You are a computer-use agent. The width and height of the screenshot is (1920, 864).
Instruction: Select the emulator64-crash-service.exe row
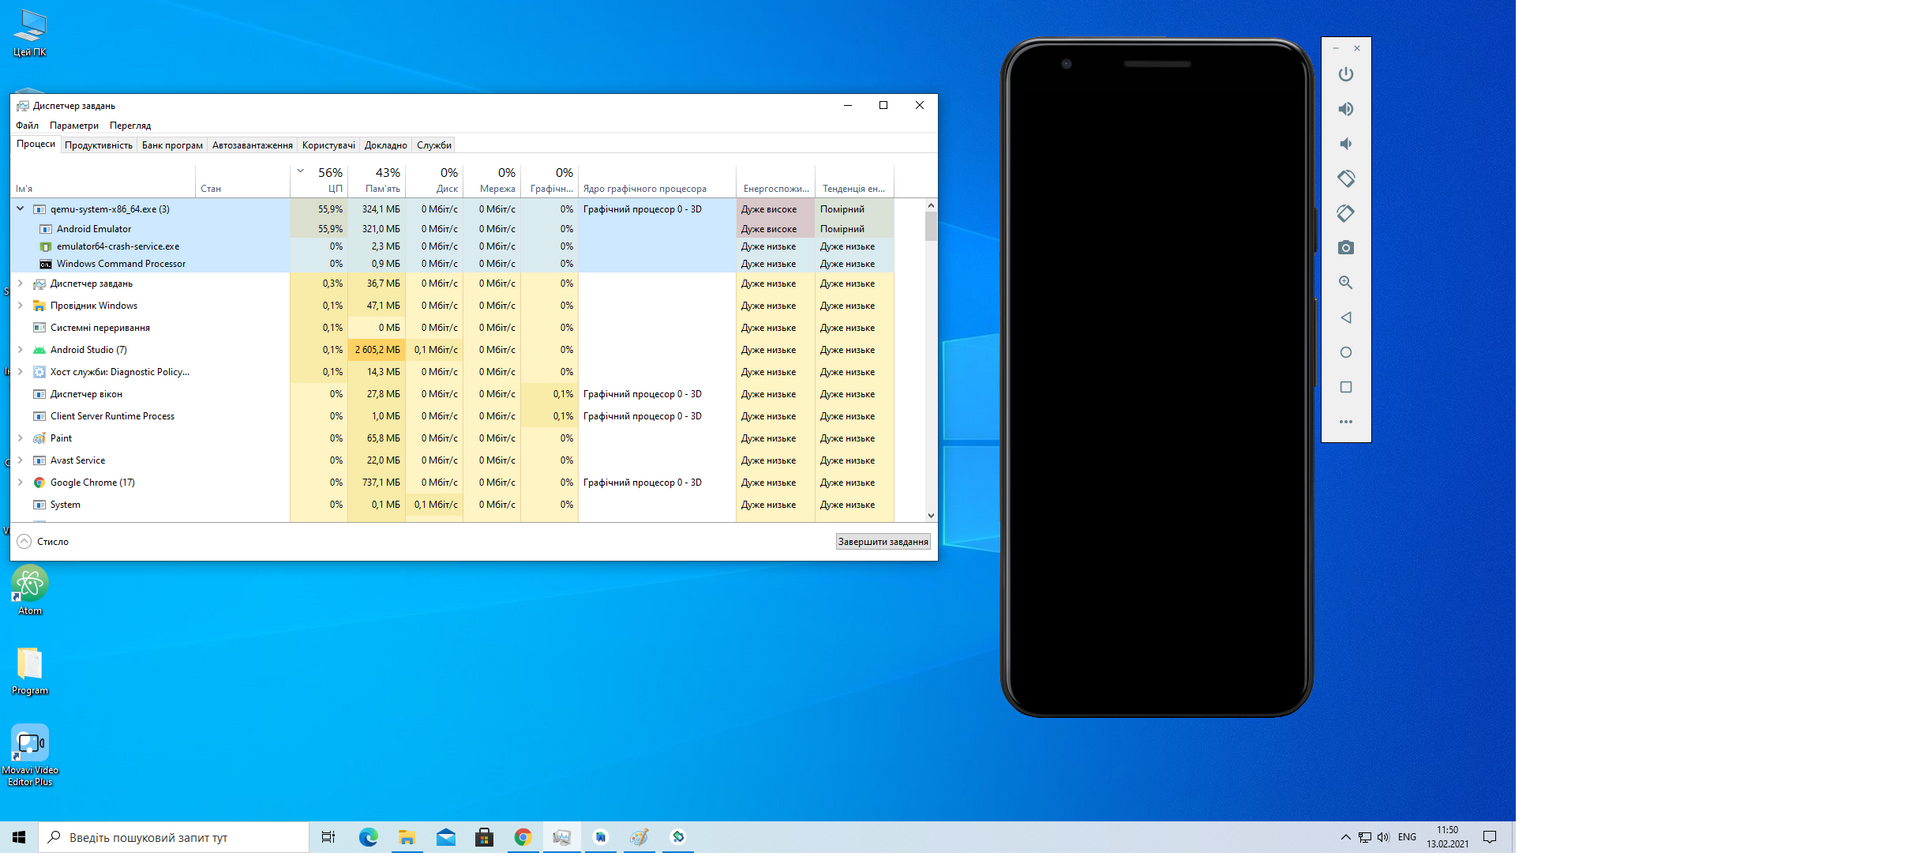[452, 246]
